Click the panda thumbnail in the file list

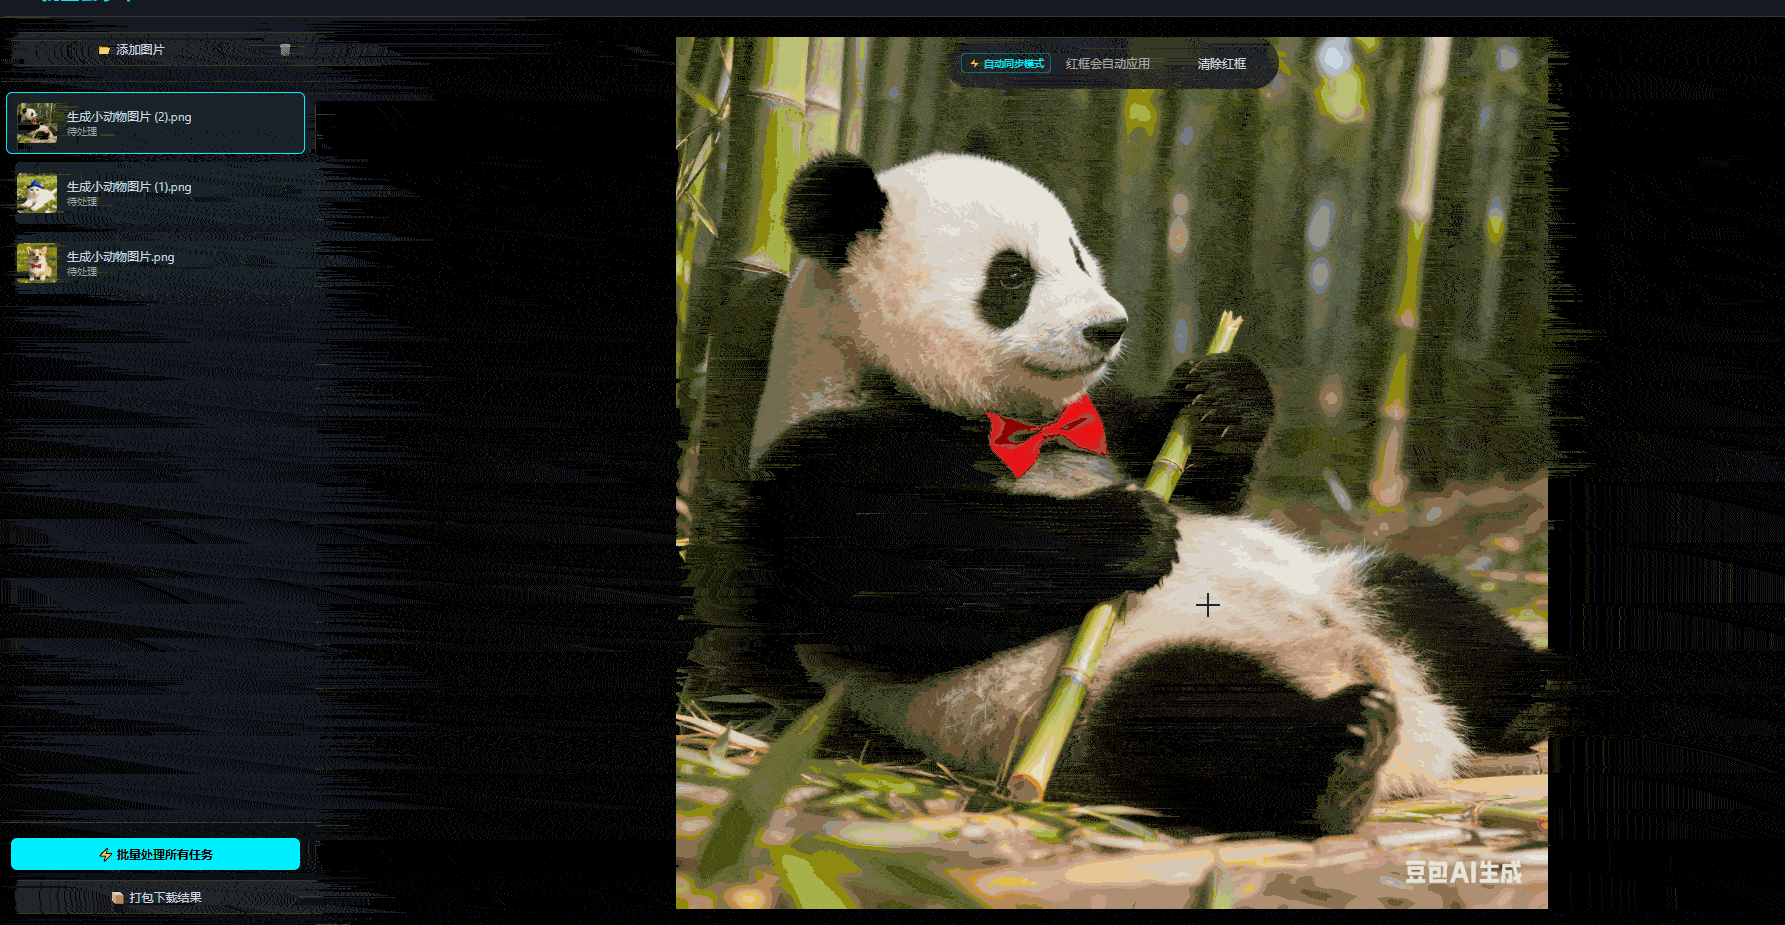coord(37,123)
